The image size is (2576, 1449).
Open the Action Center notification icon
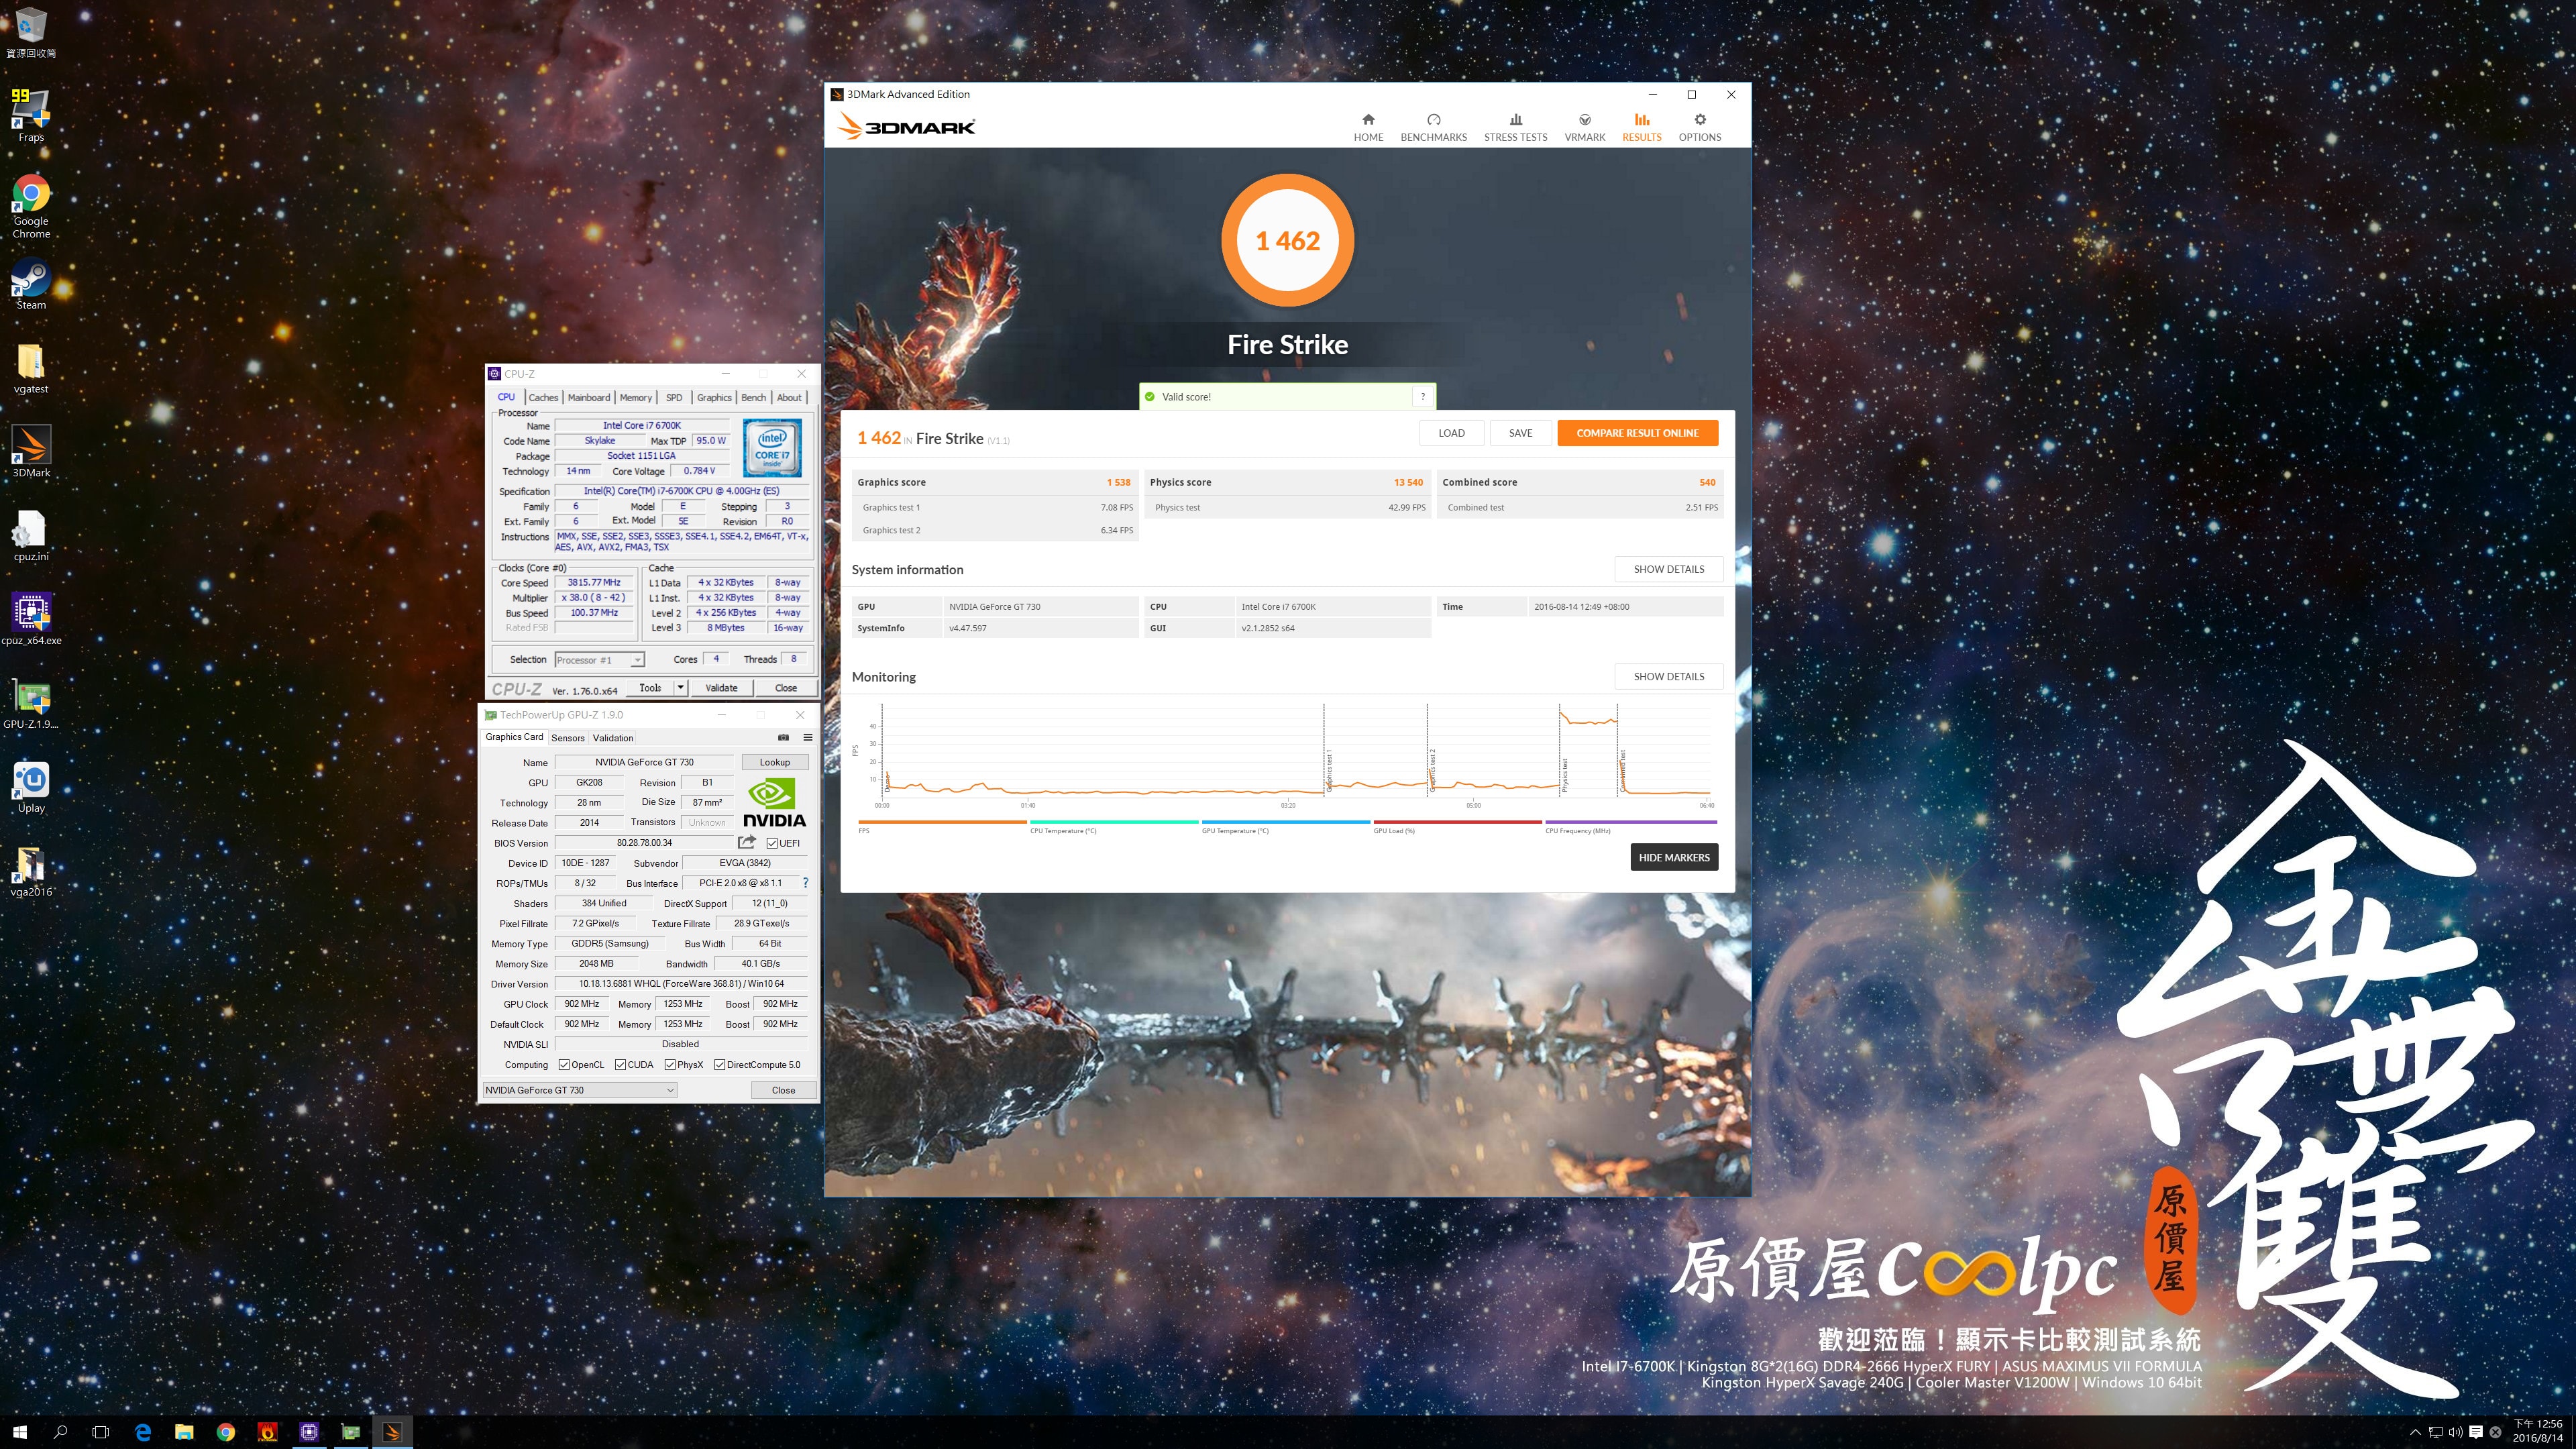(x=2475, y=1432)
